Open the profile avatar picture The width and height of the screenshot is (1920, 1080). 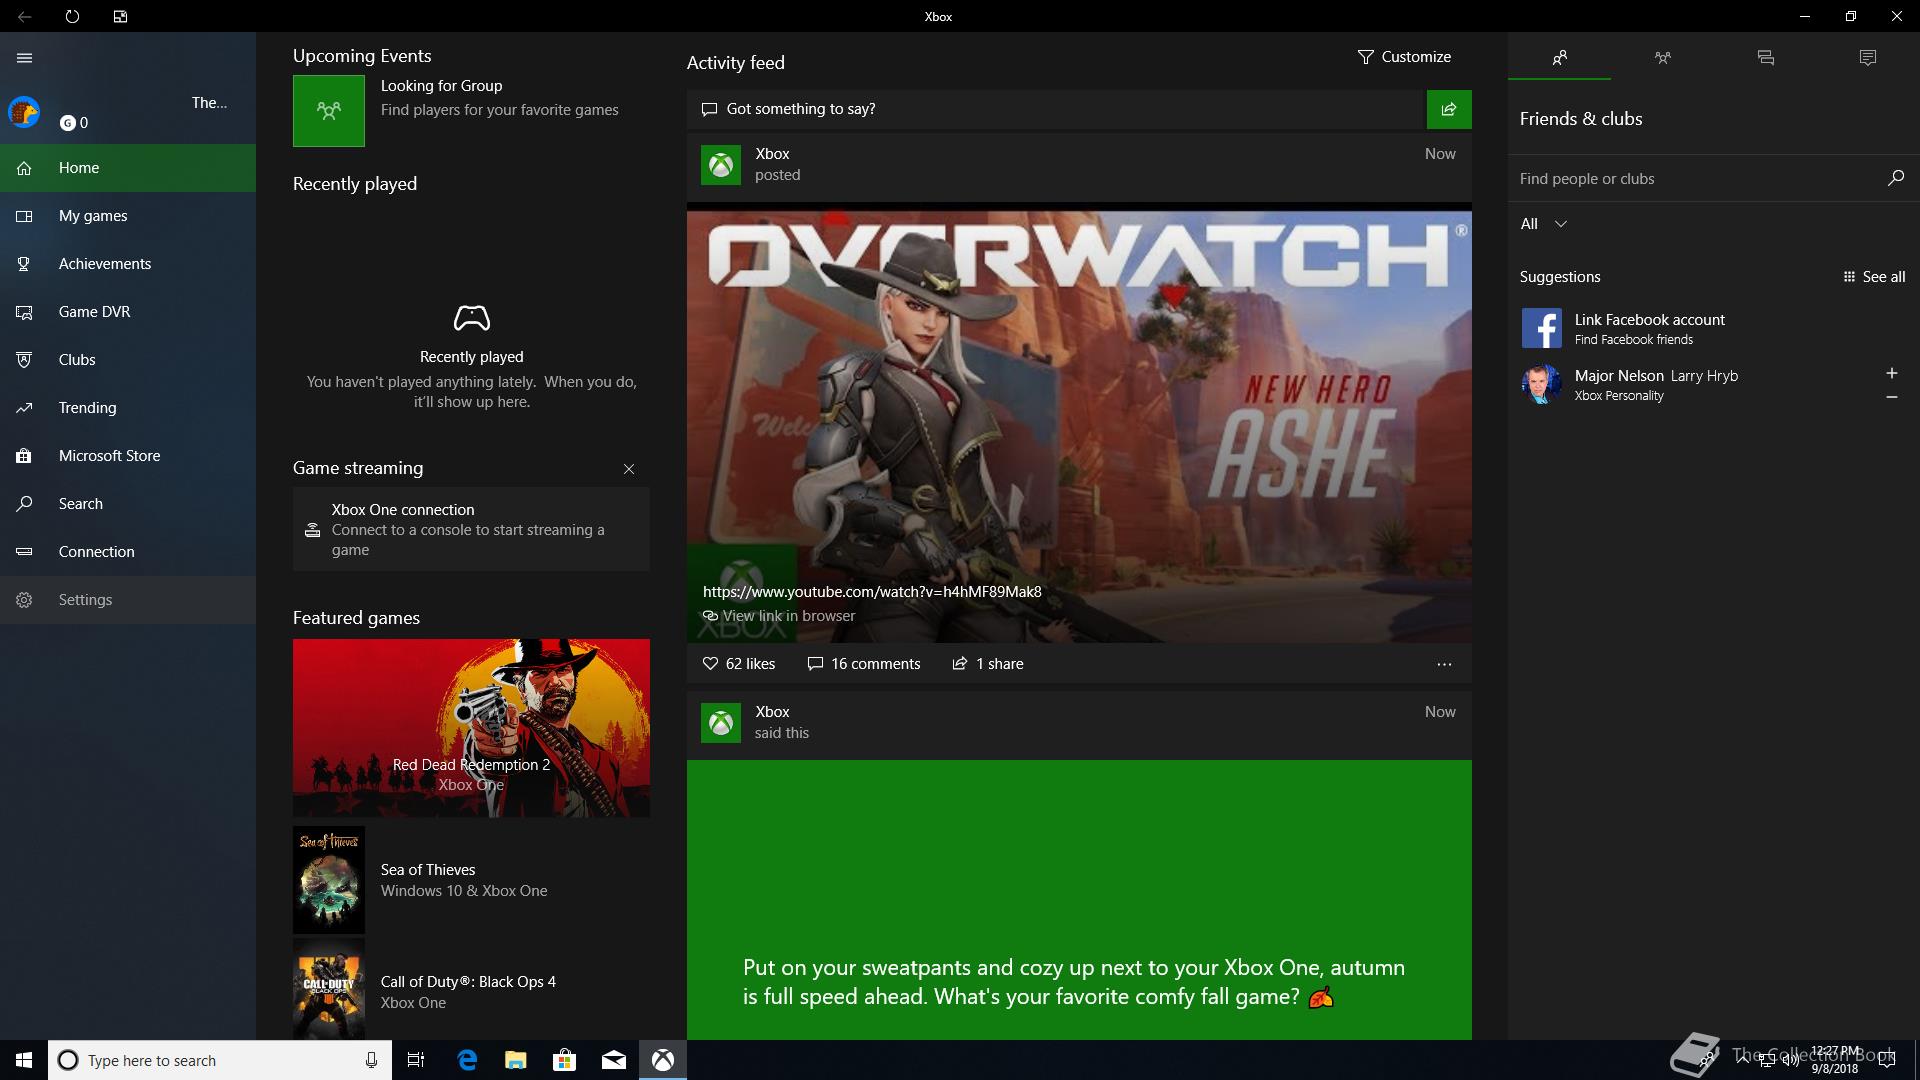24,112
